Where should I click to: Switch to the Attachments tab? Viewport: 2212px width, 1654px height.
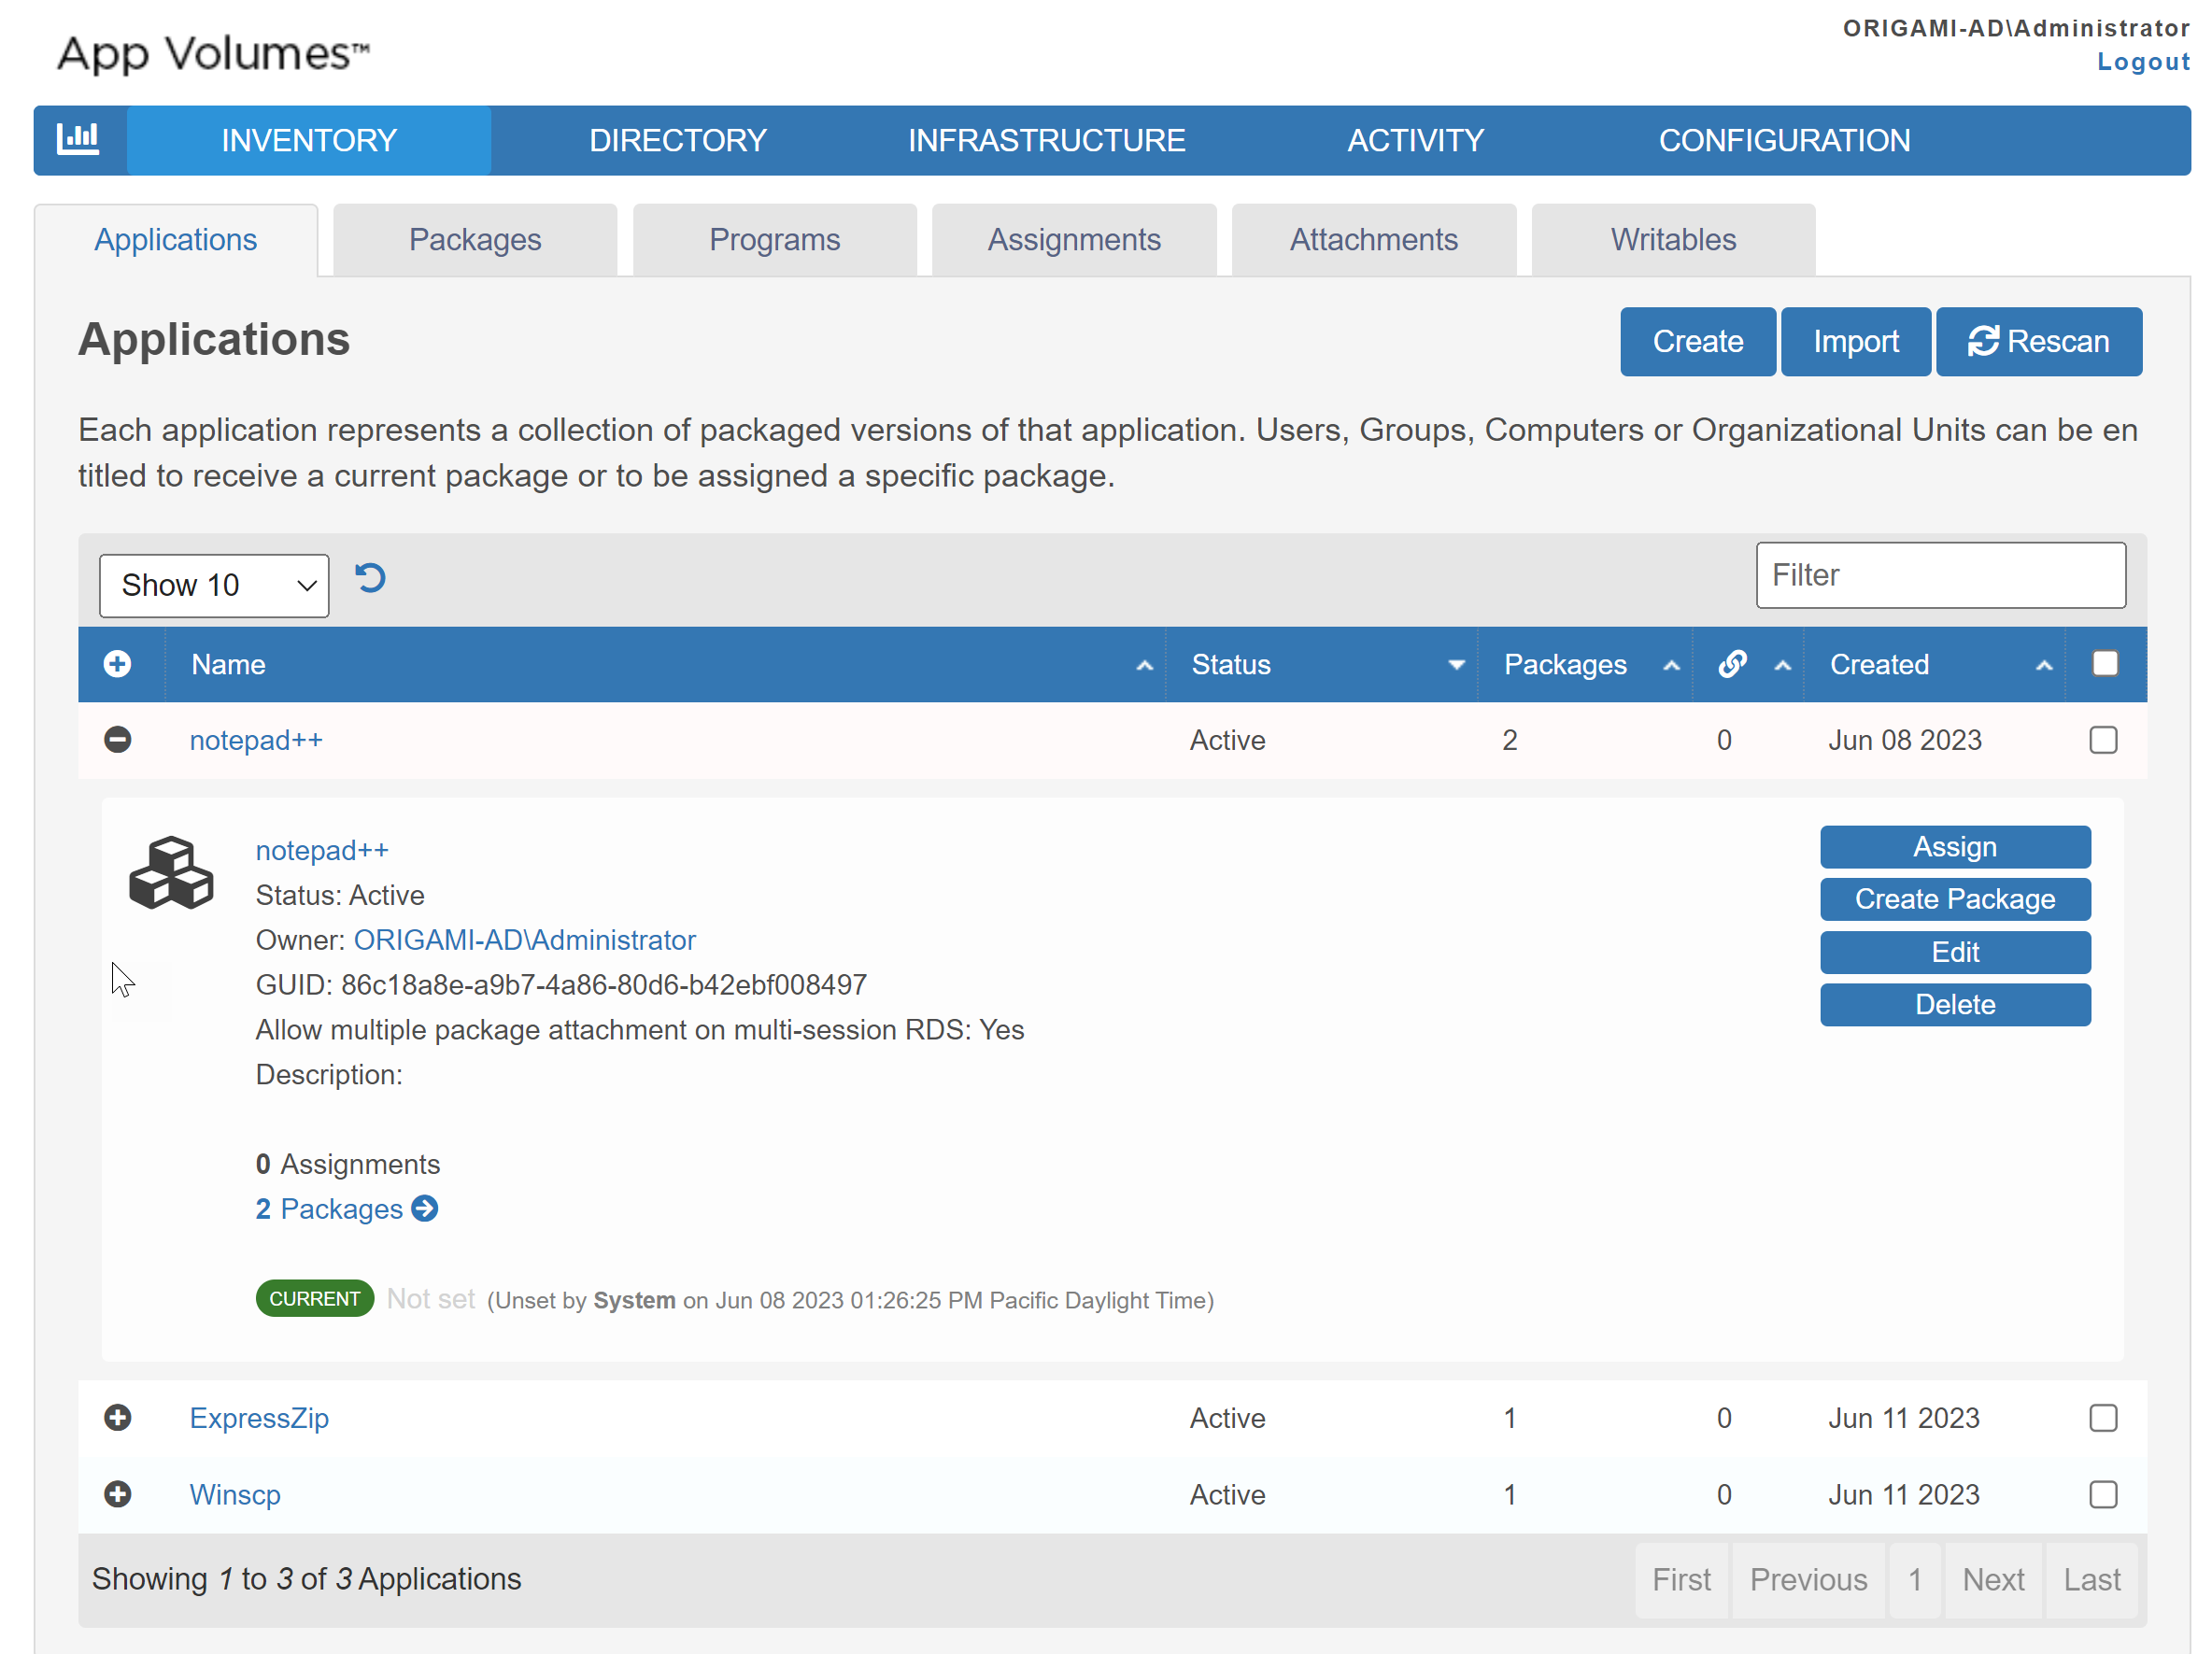tap(1374, 240)
